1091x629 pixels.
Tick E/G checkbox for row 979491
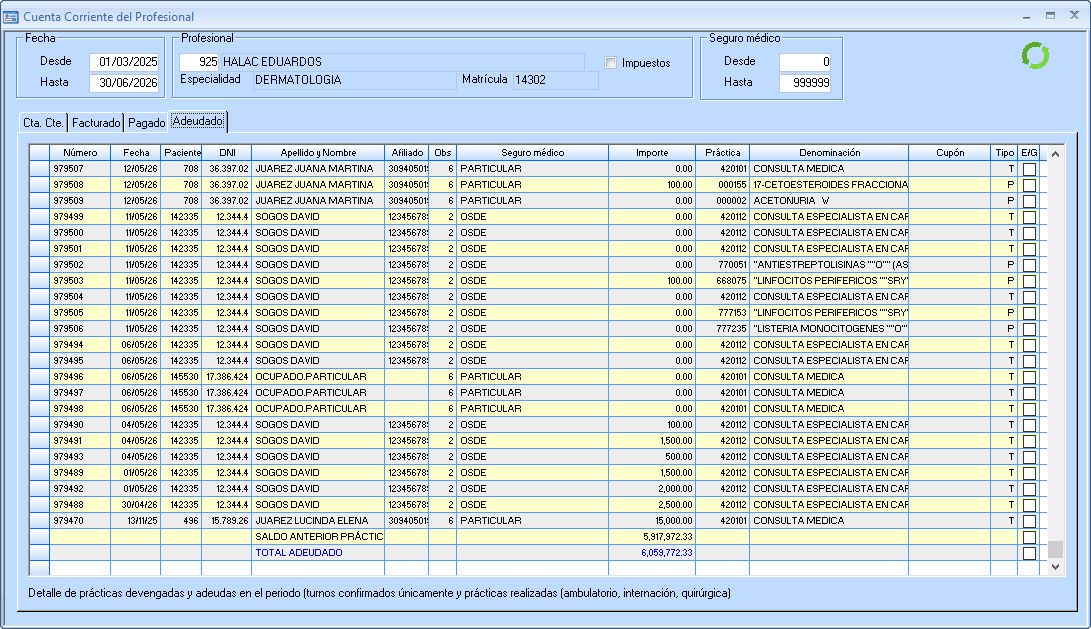pos(1029,441)
